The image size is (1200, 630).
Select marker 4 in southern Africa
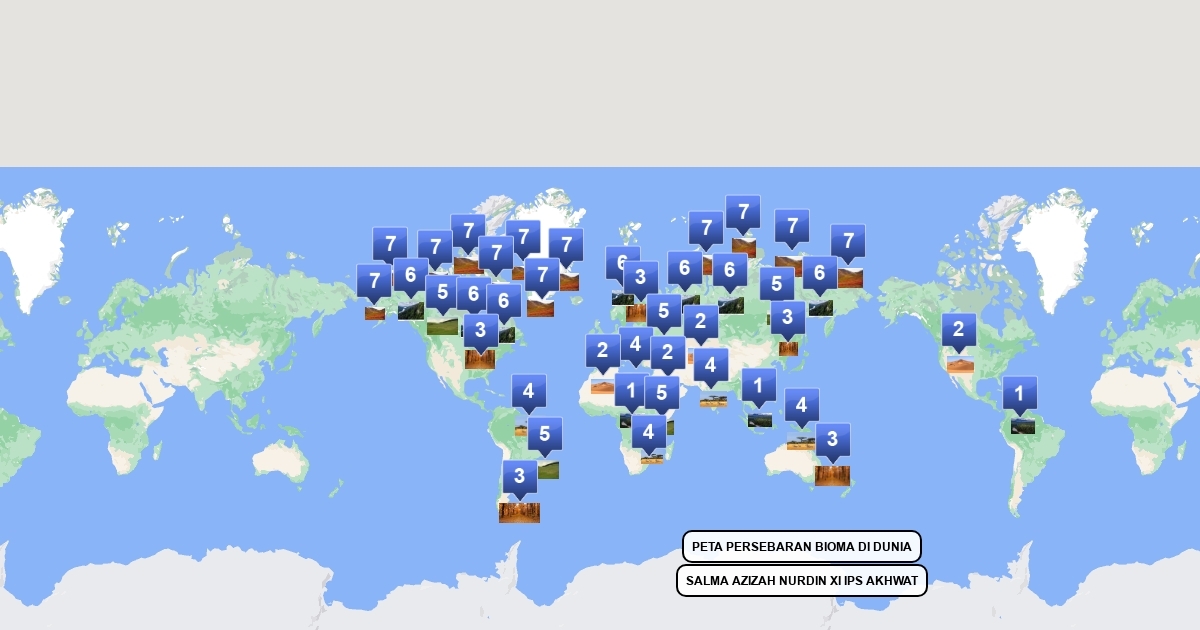tap(649, 433)
